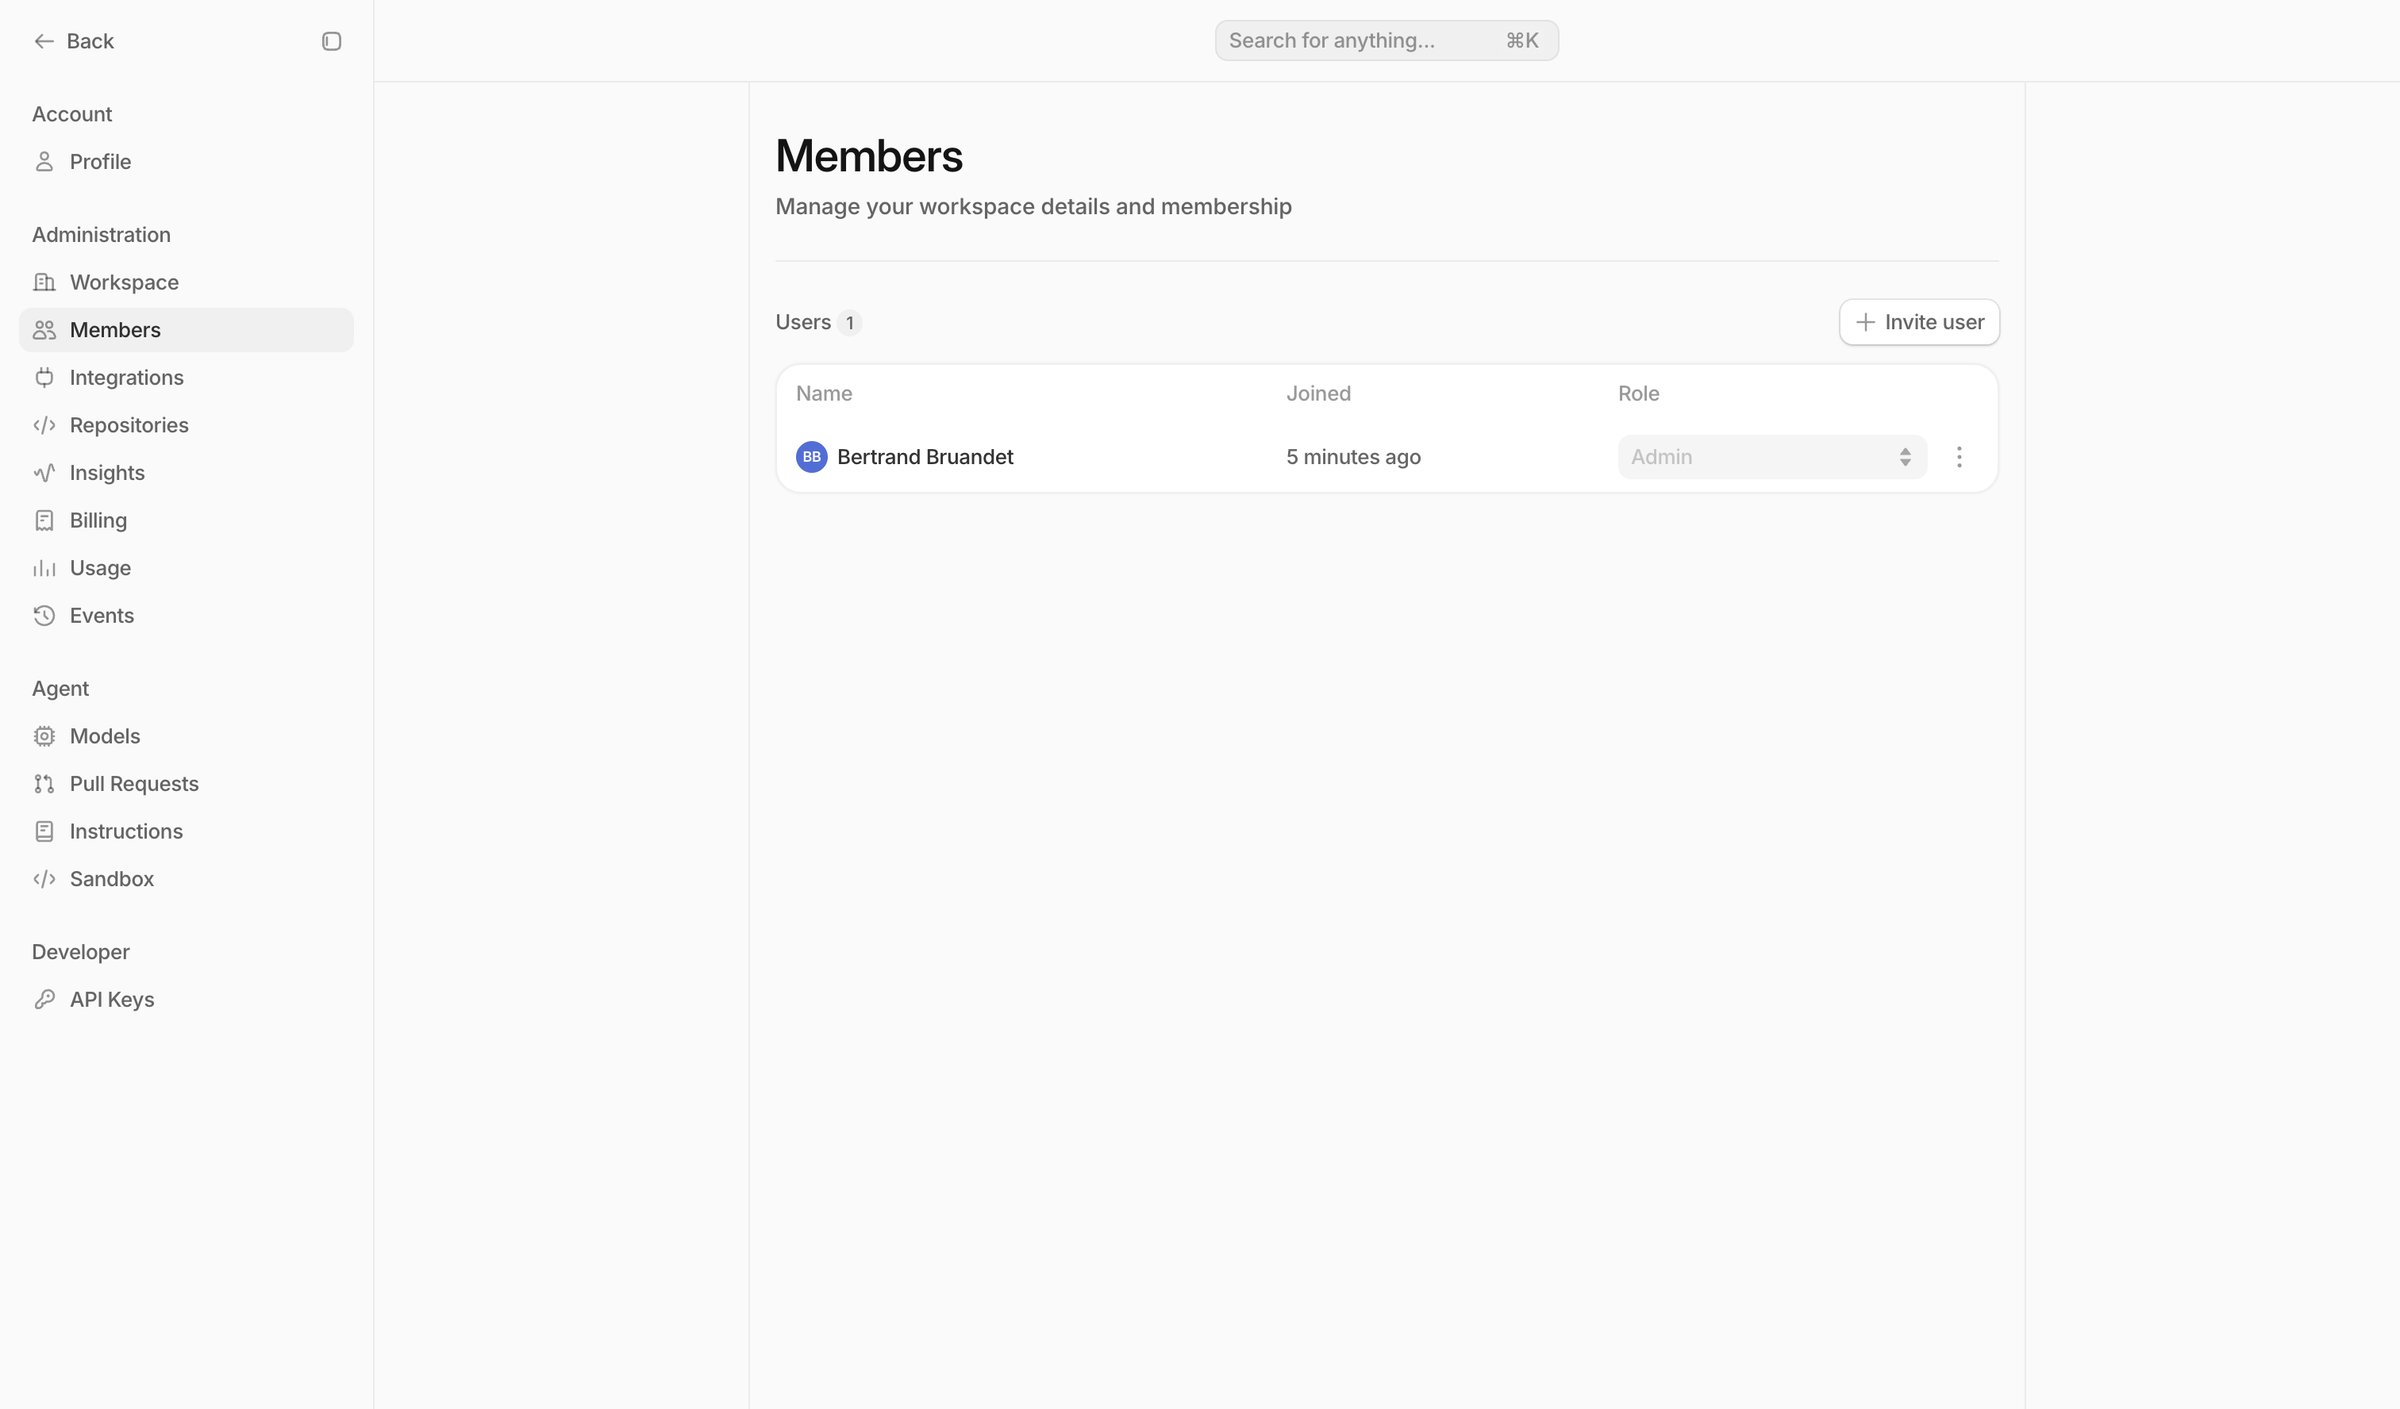Click the Integrations plug icon
The image size is (2400, 1409).
click(44, 378)
